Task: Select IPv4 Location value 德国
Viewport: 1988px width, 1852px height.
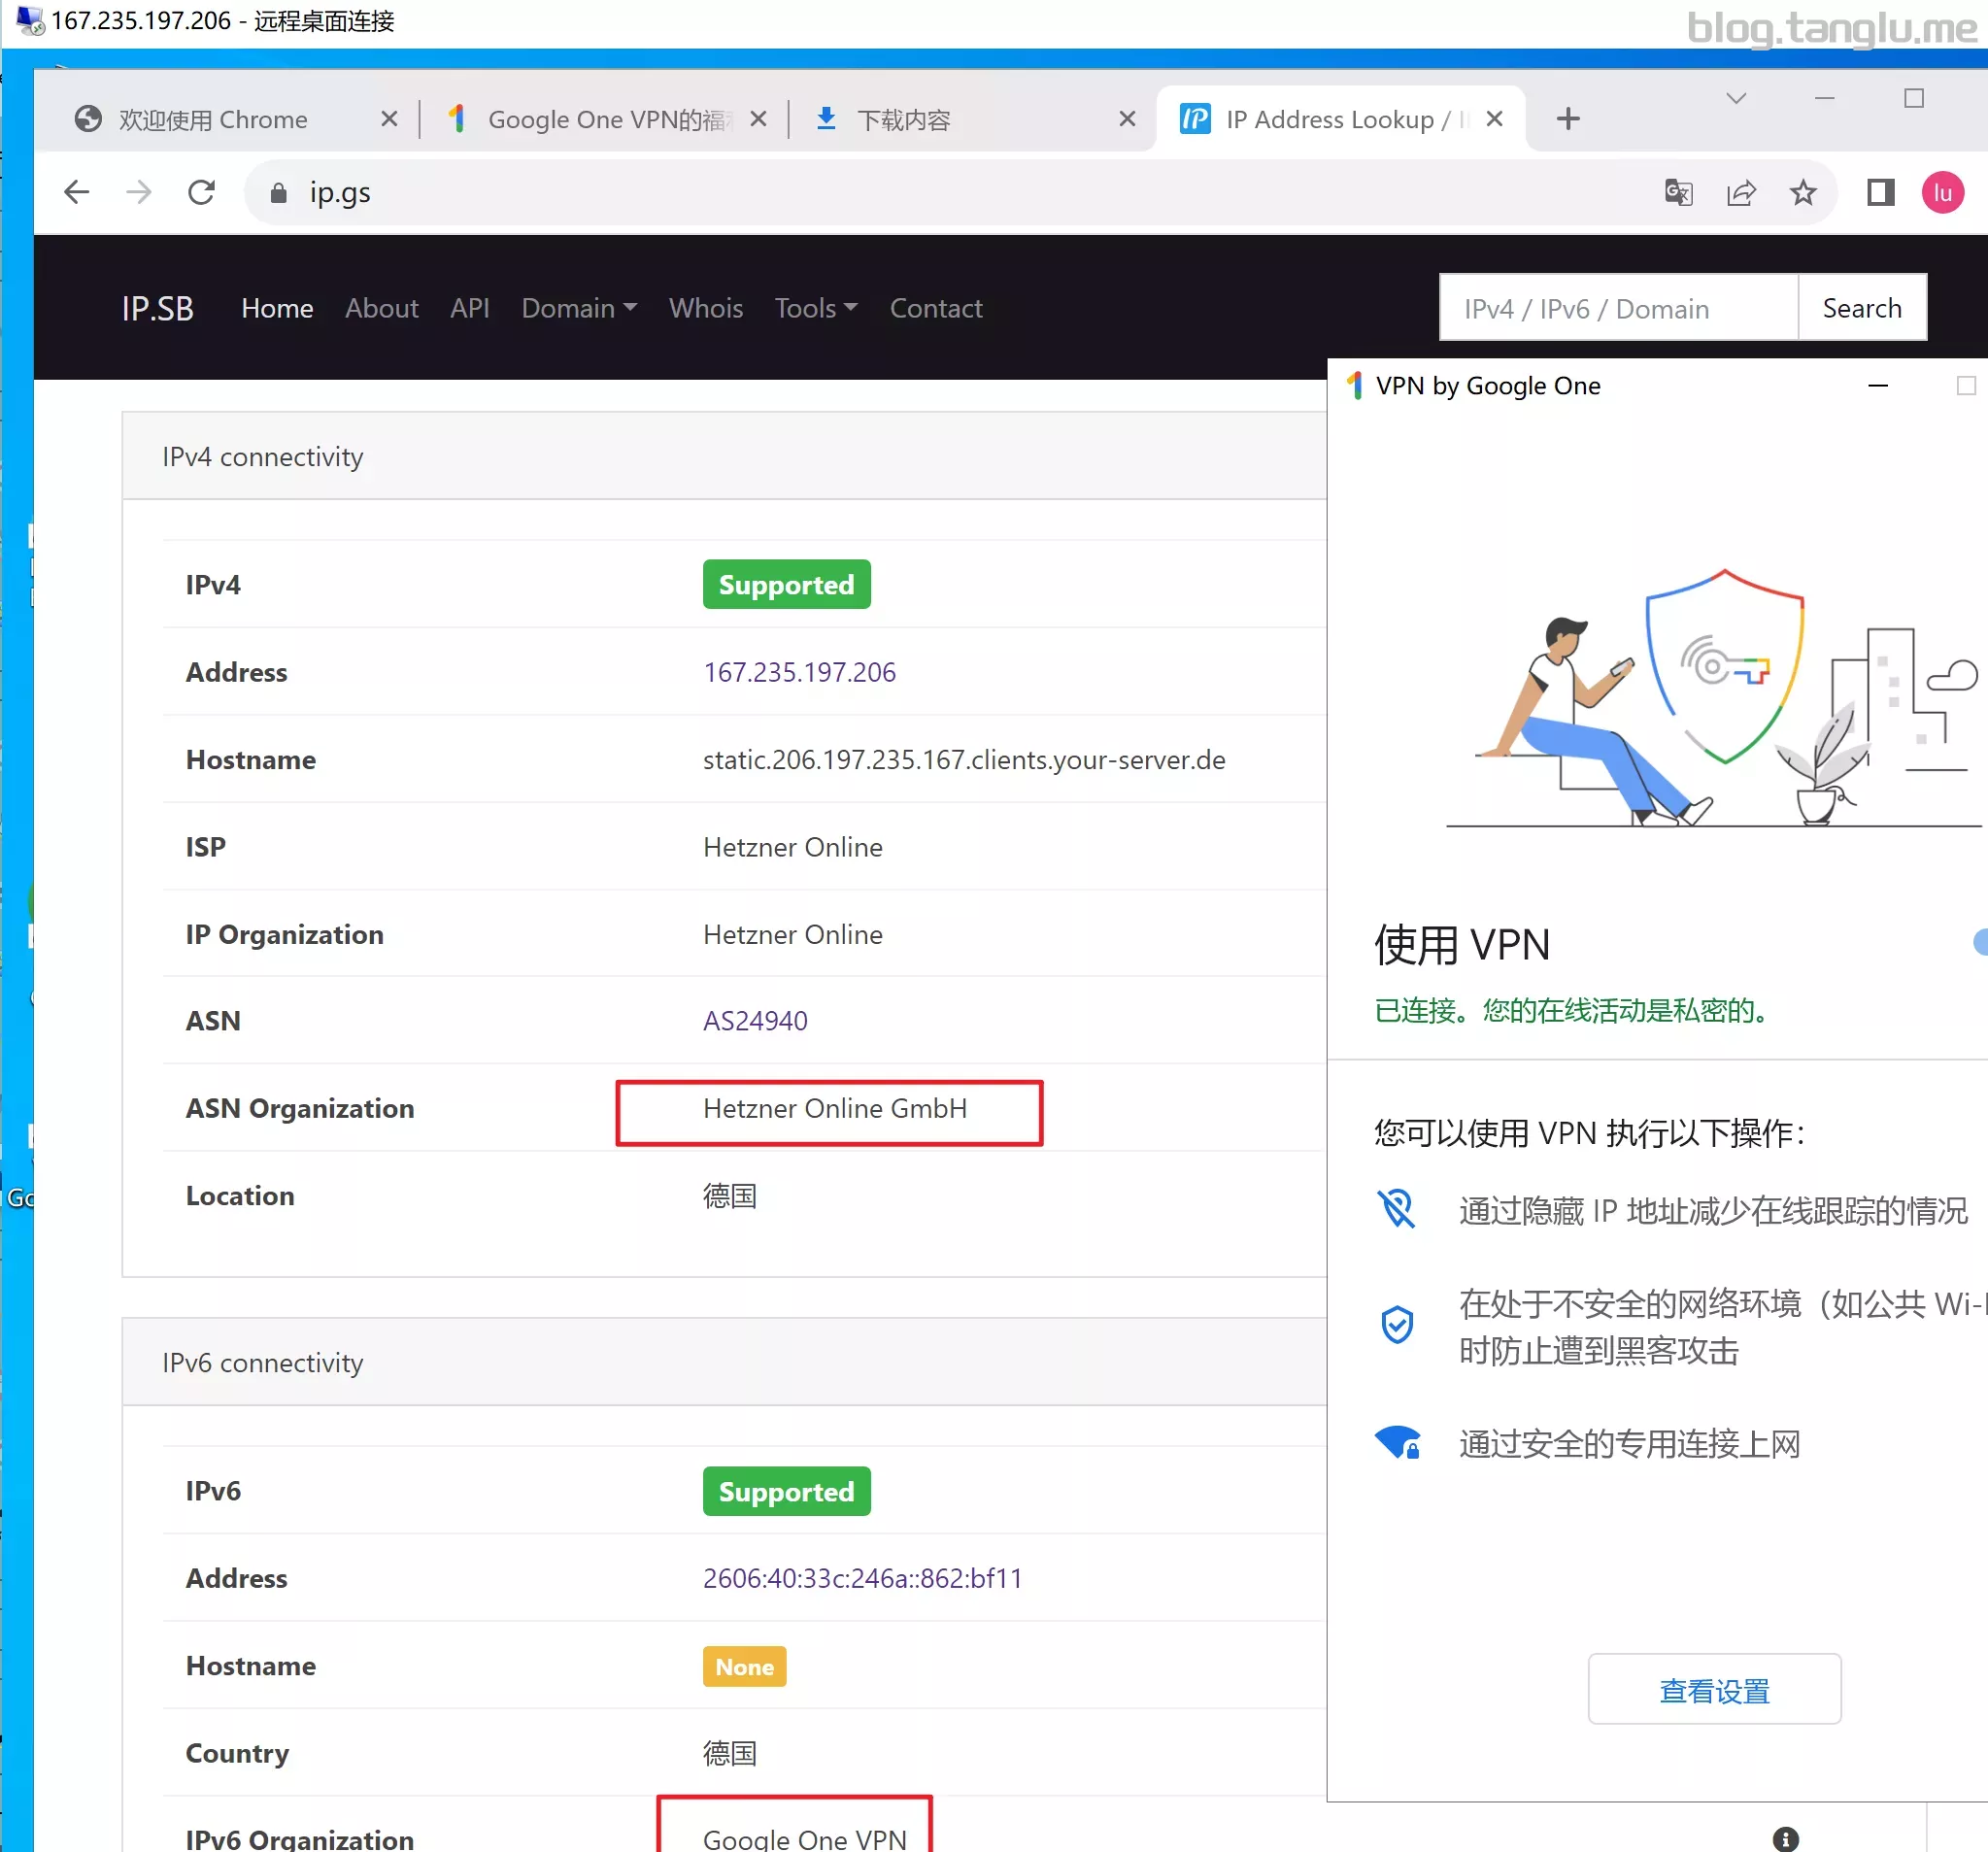Action: tap(729, 1196)
